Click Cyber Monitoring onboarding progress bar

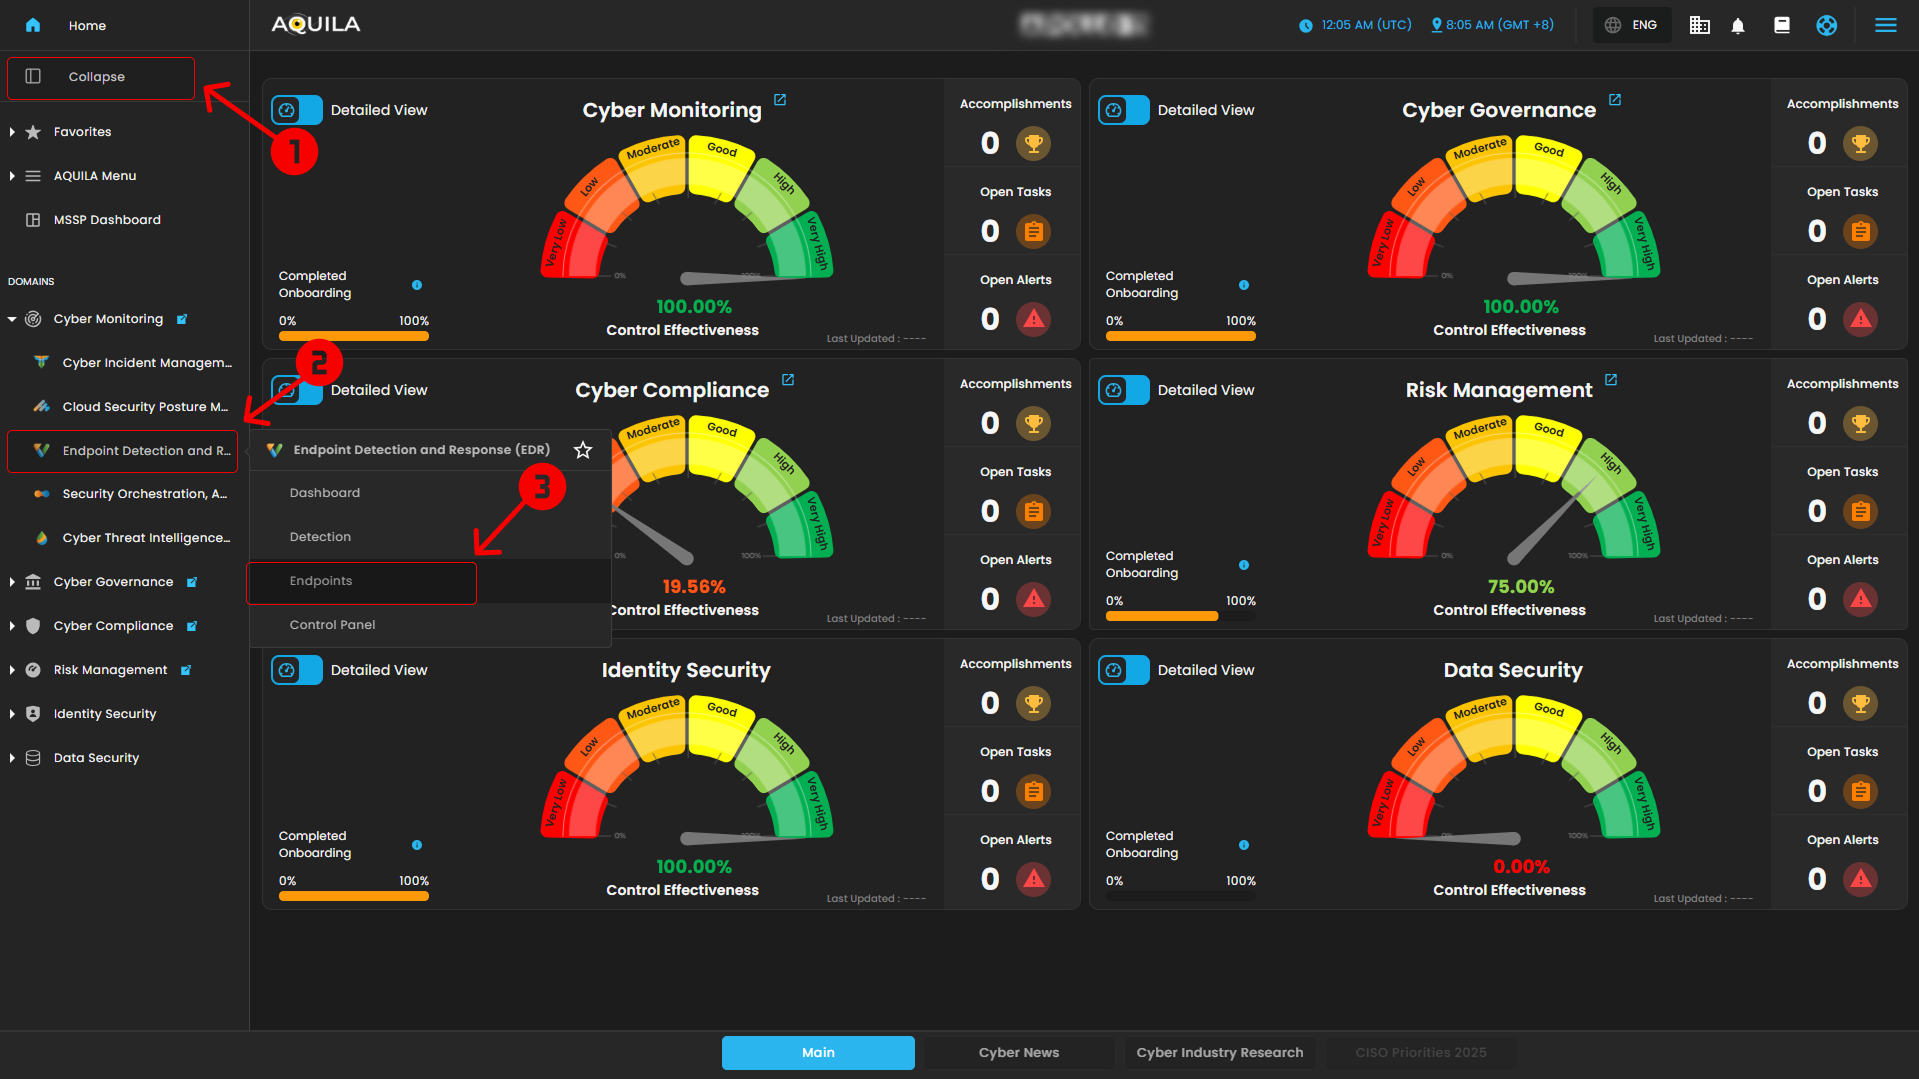353,337
